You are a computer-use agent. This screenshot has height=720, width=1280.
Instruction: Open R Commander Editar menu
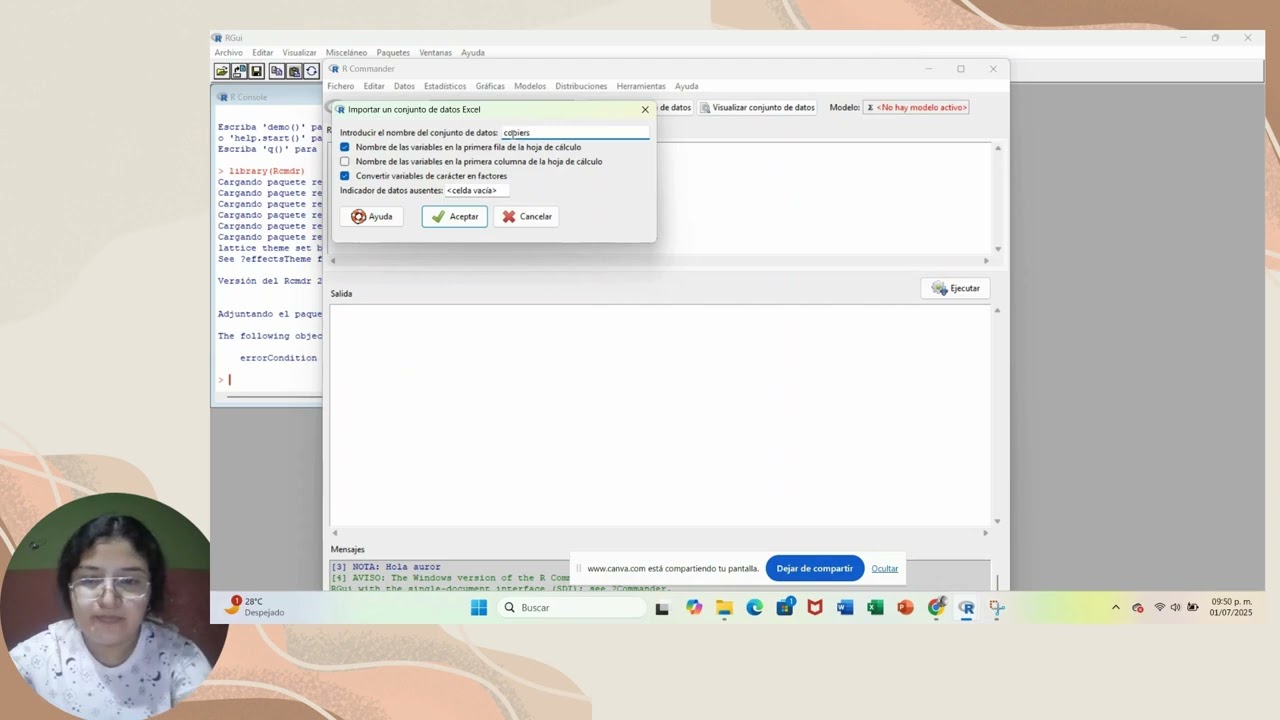[374, 86]
